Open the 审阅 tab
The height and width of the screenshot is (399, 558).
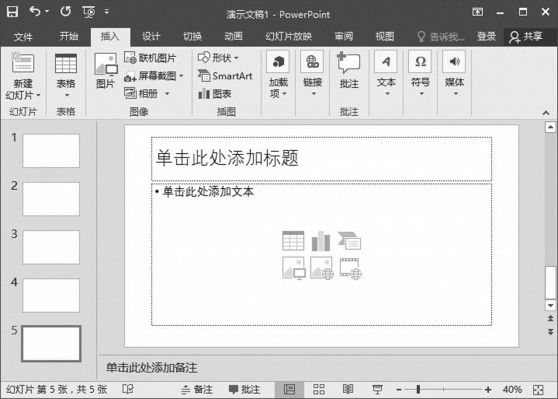coord(344,36)
